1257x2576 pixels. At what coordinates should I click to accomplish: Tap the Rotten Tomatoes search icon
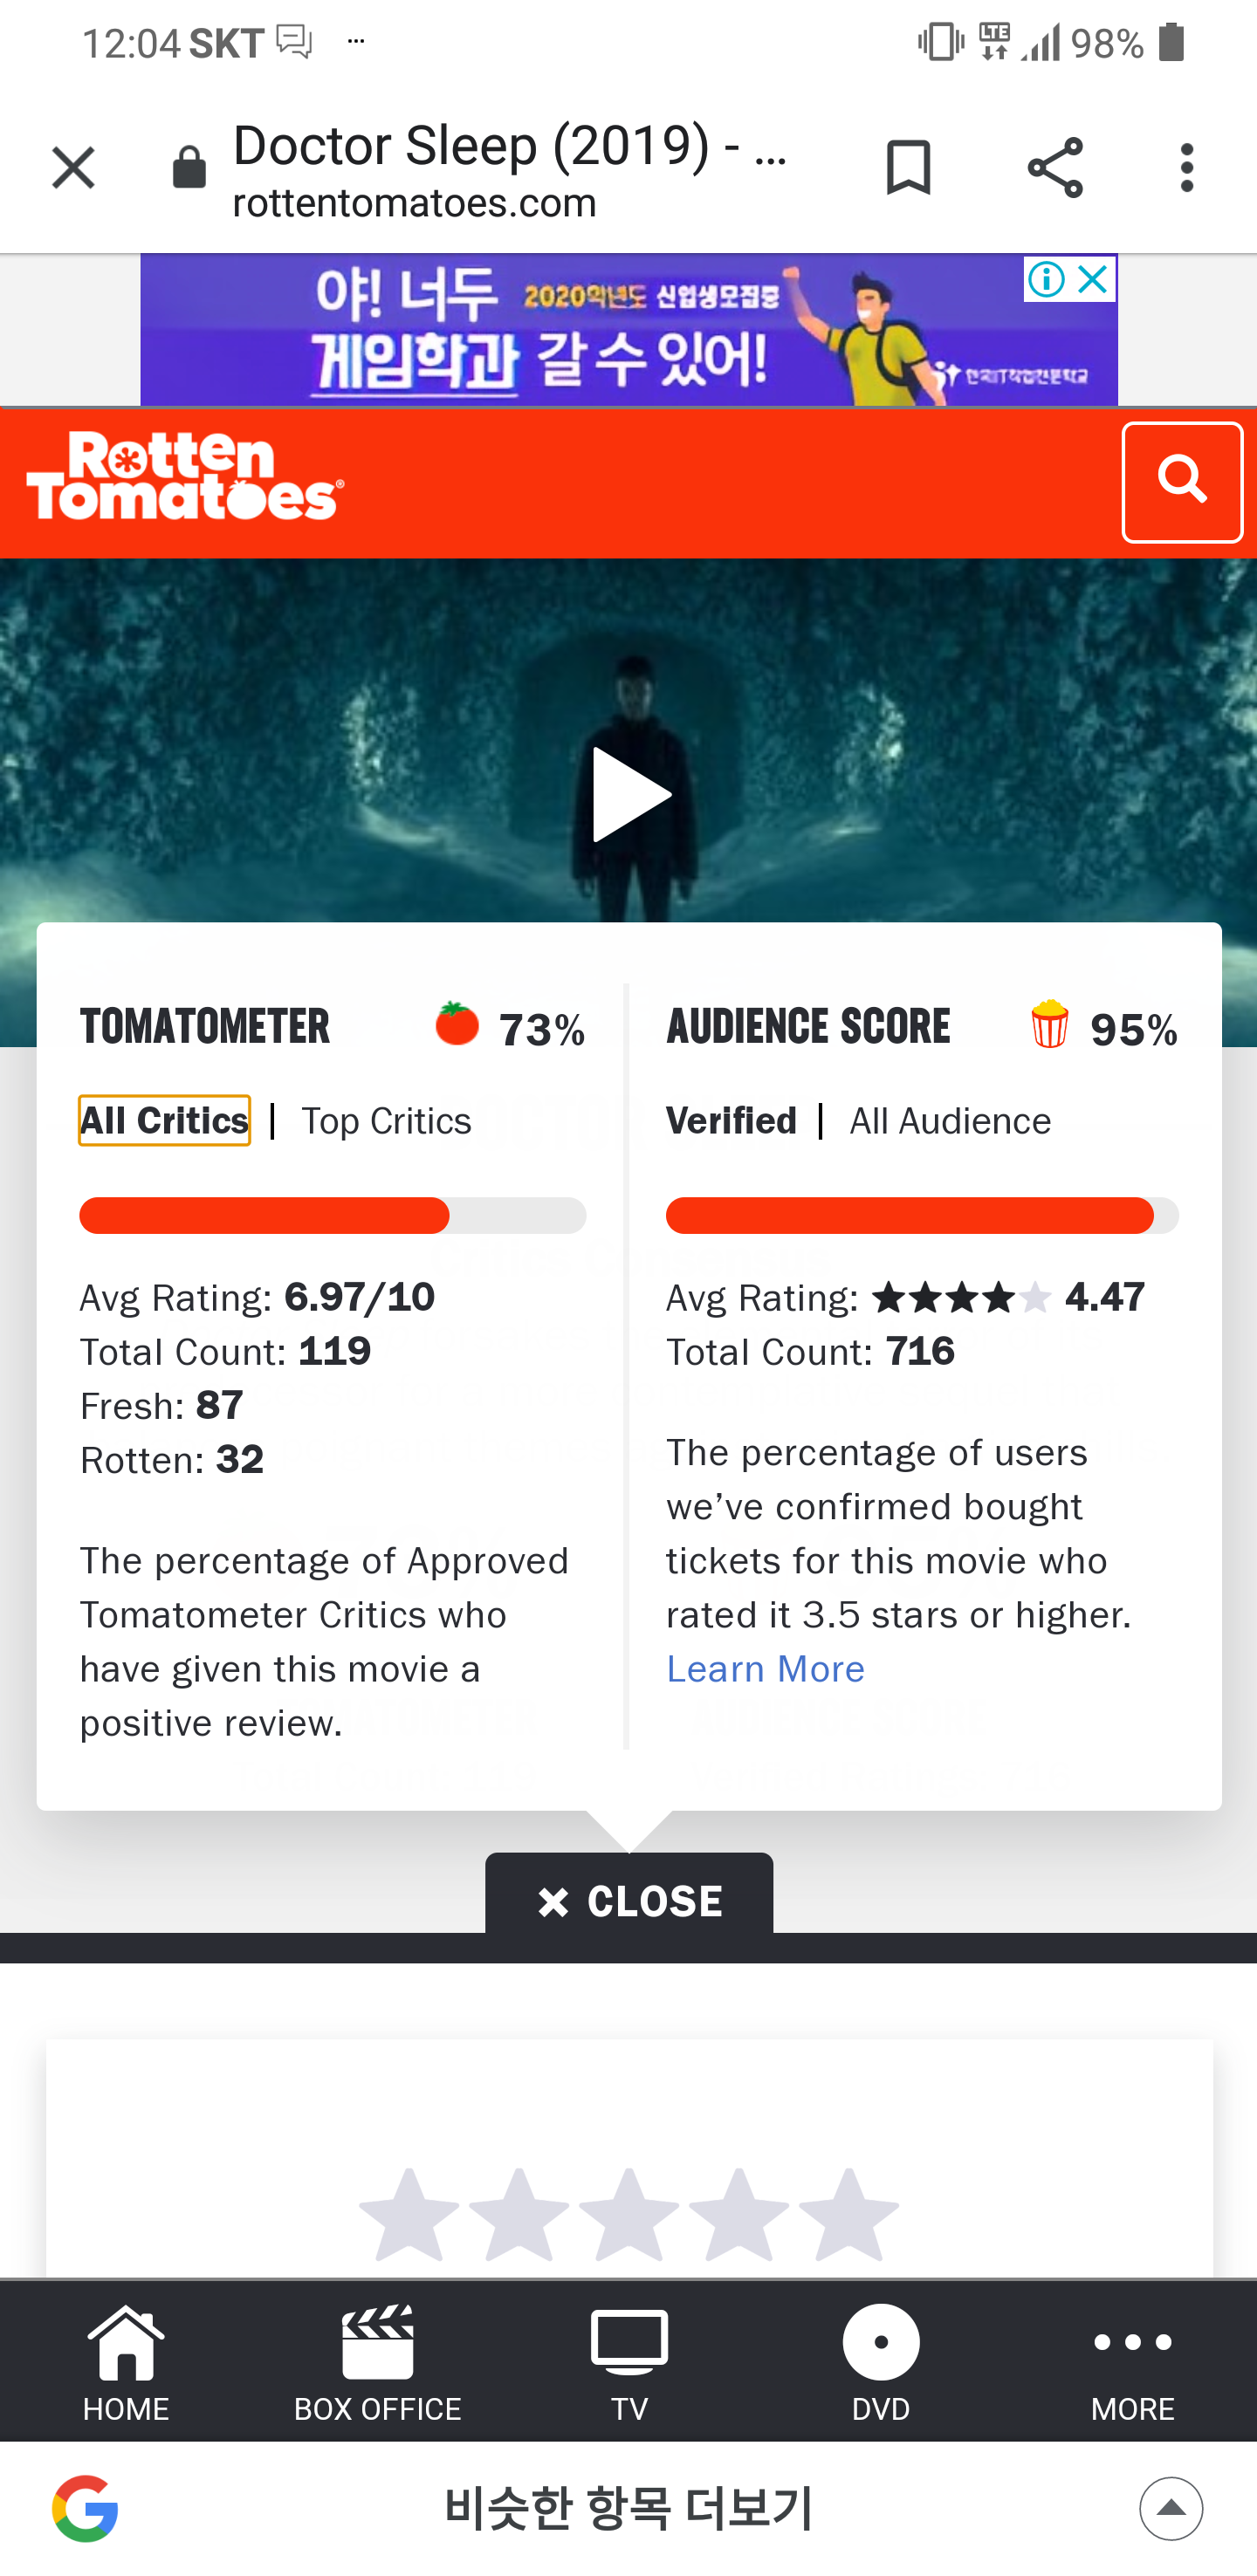tap(1181, 482)
